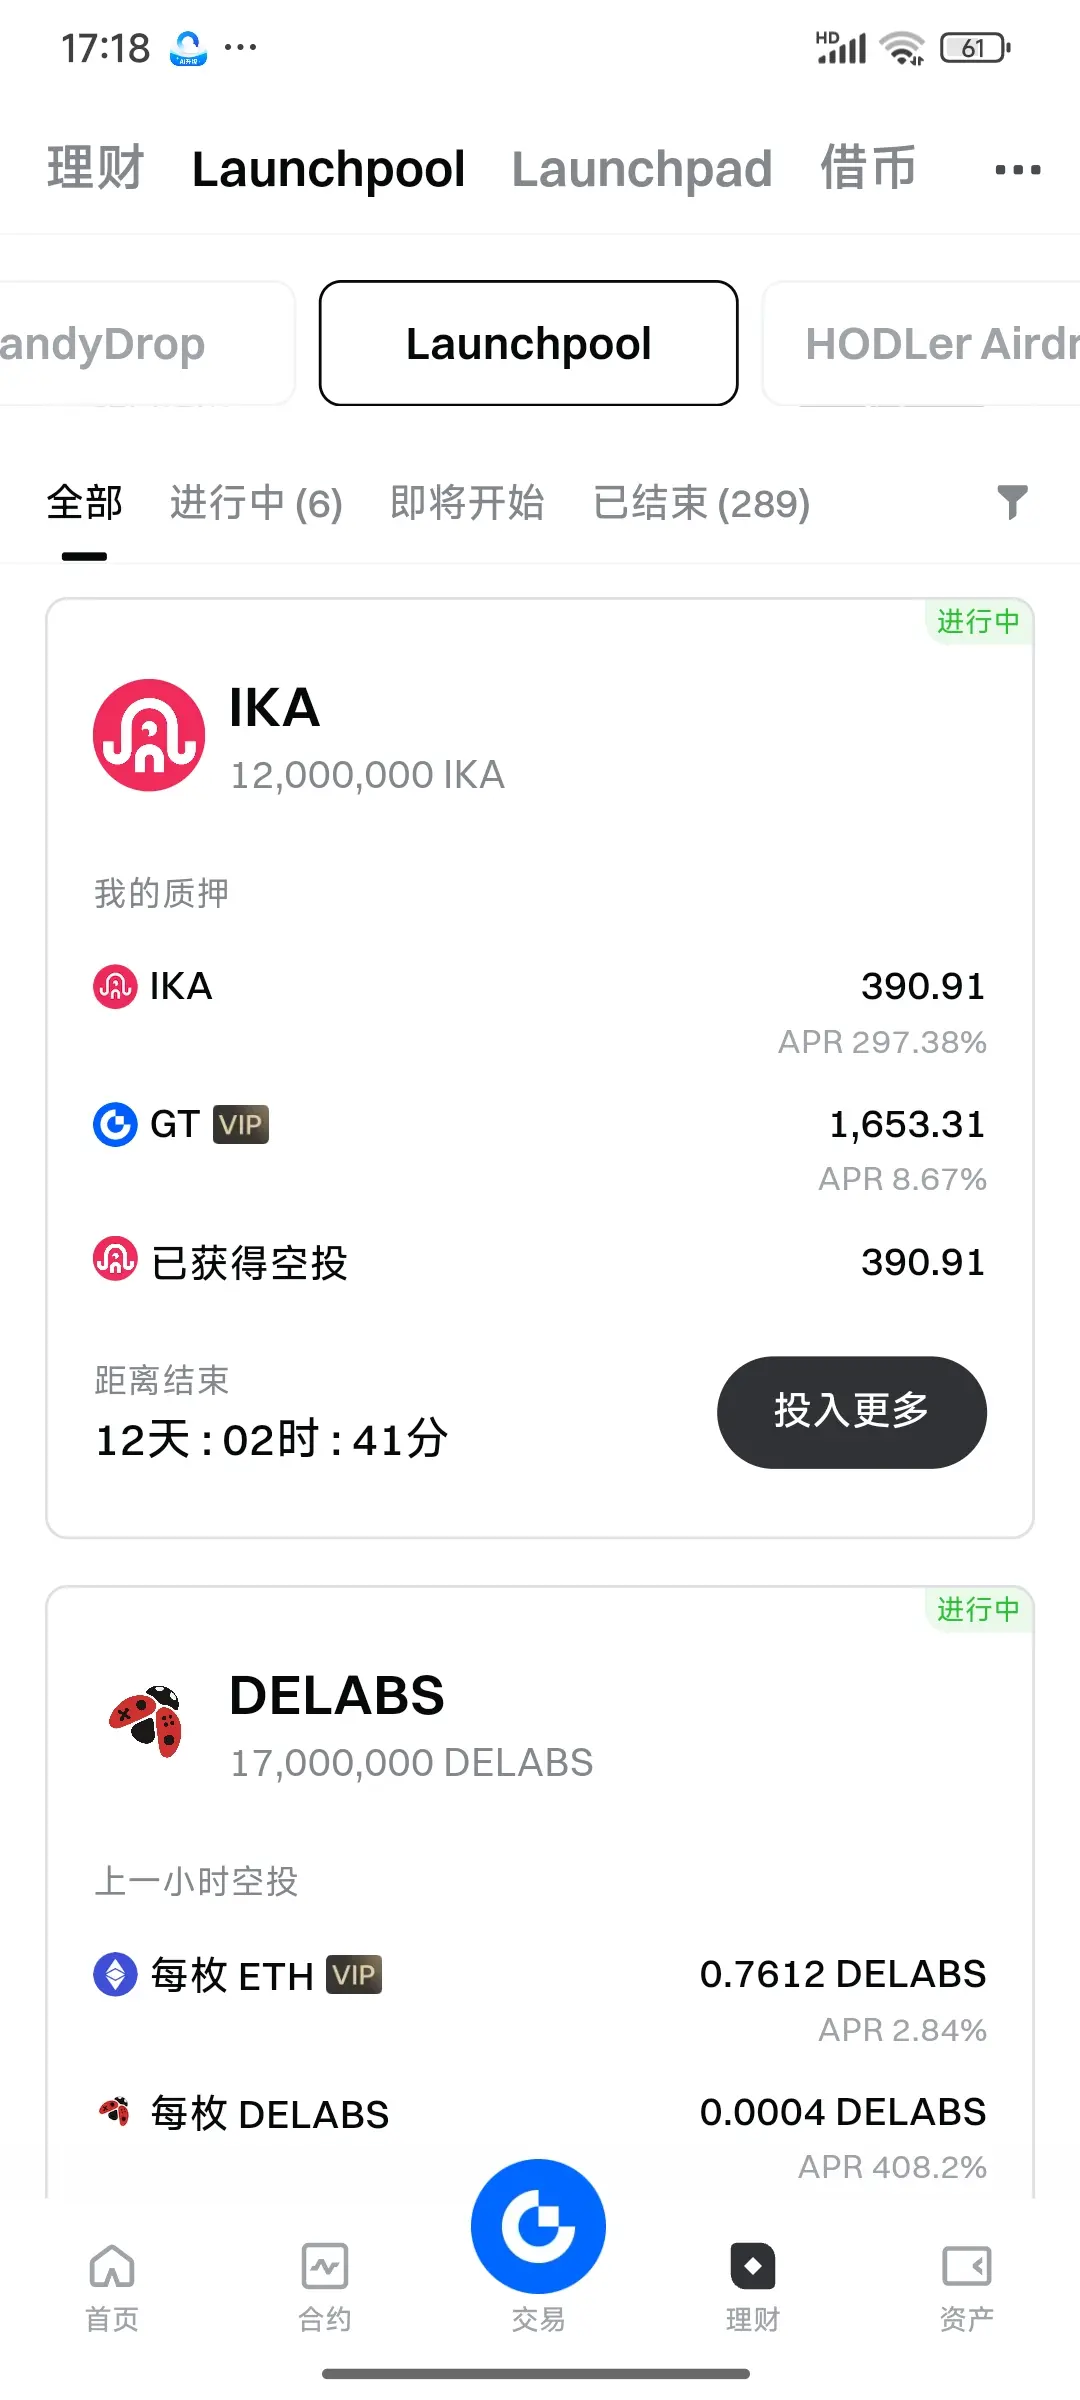The height and width of the screenshot is (2400, 1080).
Task: Open the filter funnel icon
Action: pyautogui.click(x=1012, y=502)
